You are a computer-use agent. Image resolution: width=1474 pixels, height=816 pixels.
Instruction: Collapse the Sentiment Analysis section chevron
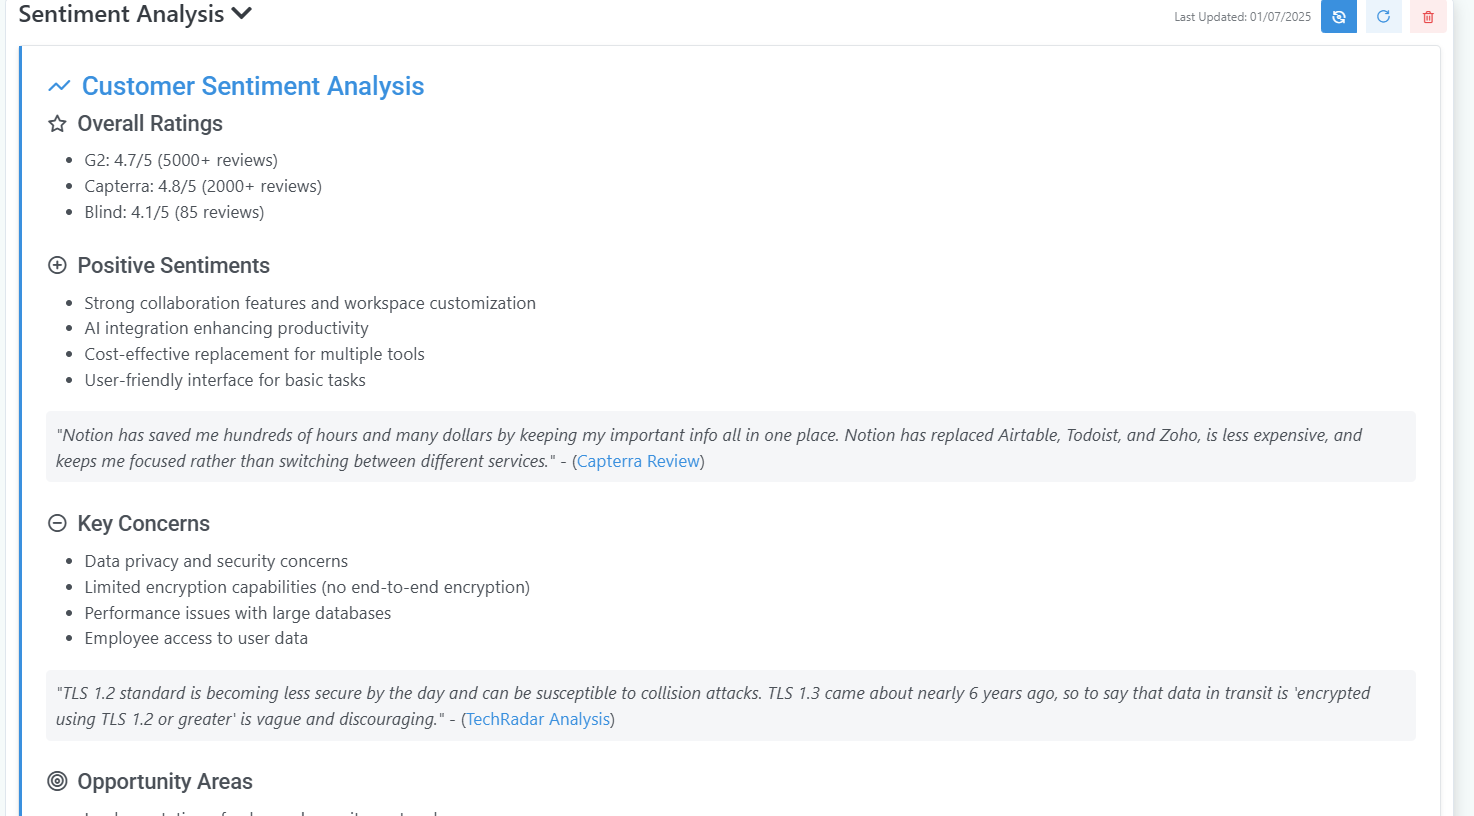pyautogui.click(x=241, y=14)
